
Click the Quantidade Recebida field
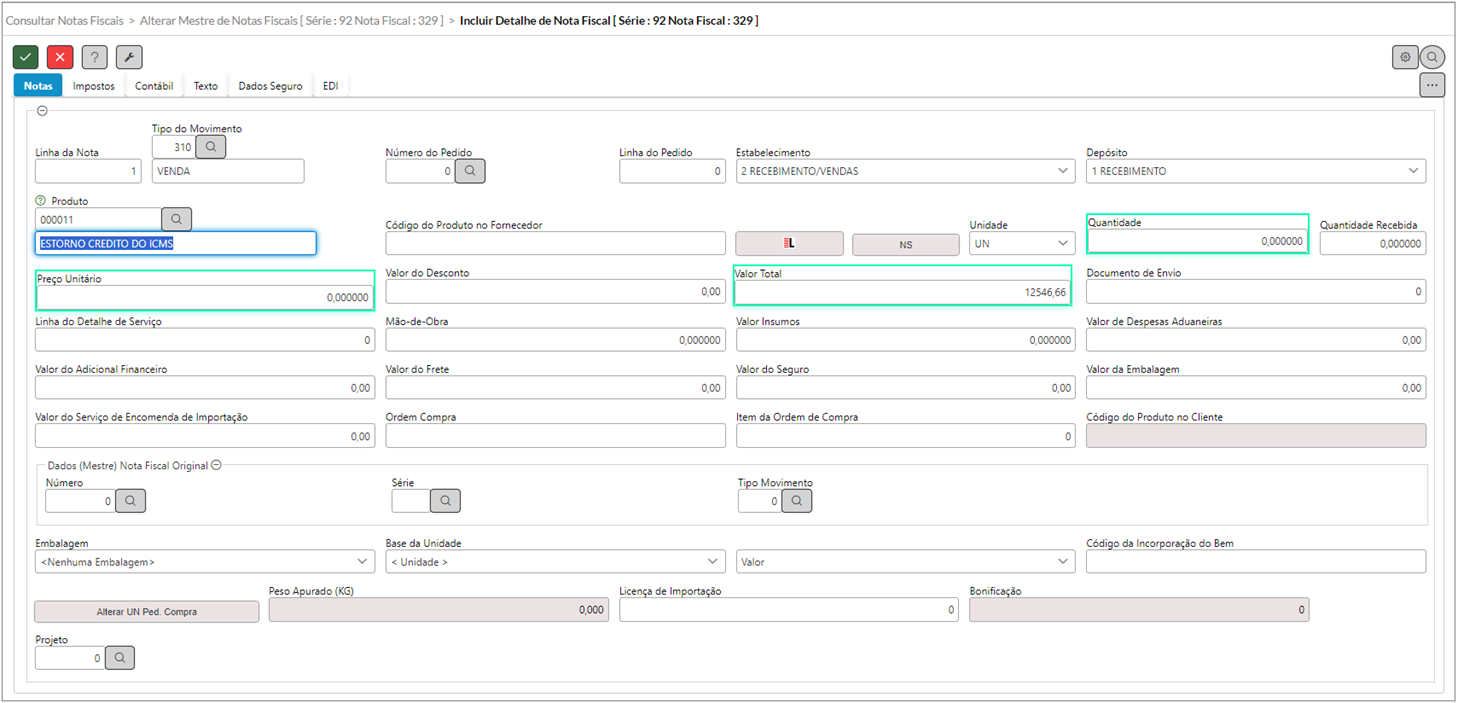pos(1373,243)
